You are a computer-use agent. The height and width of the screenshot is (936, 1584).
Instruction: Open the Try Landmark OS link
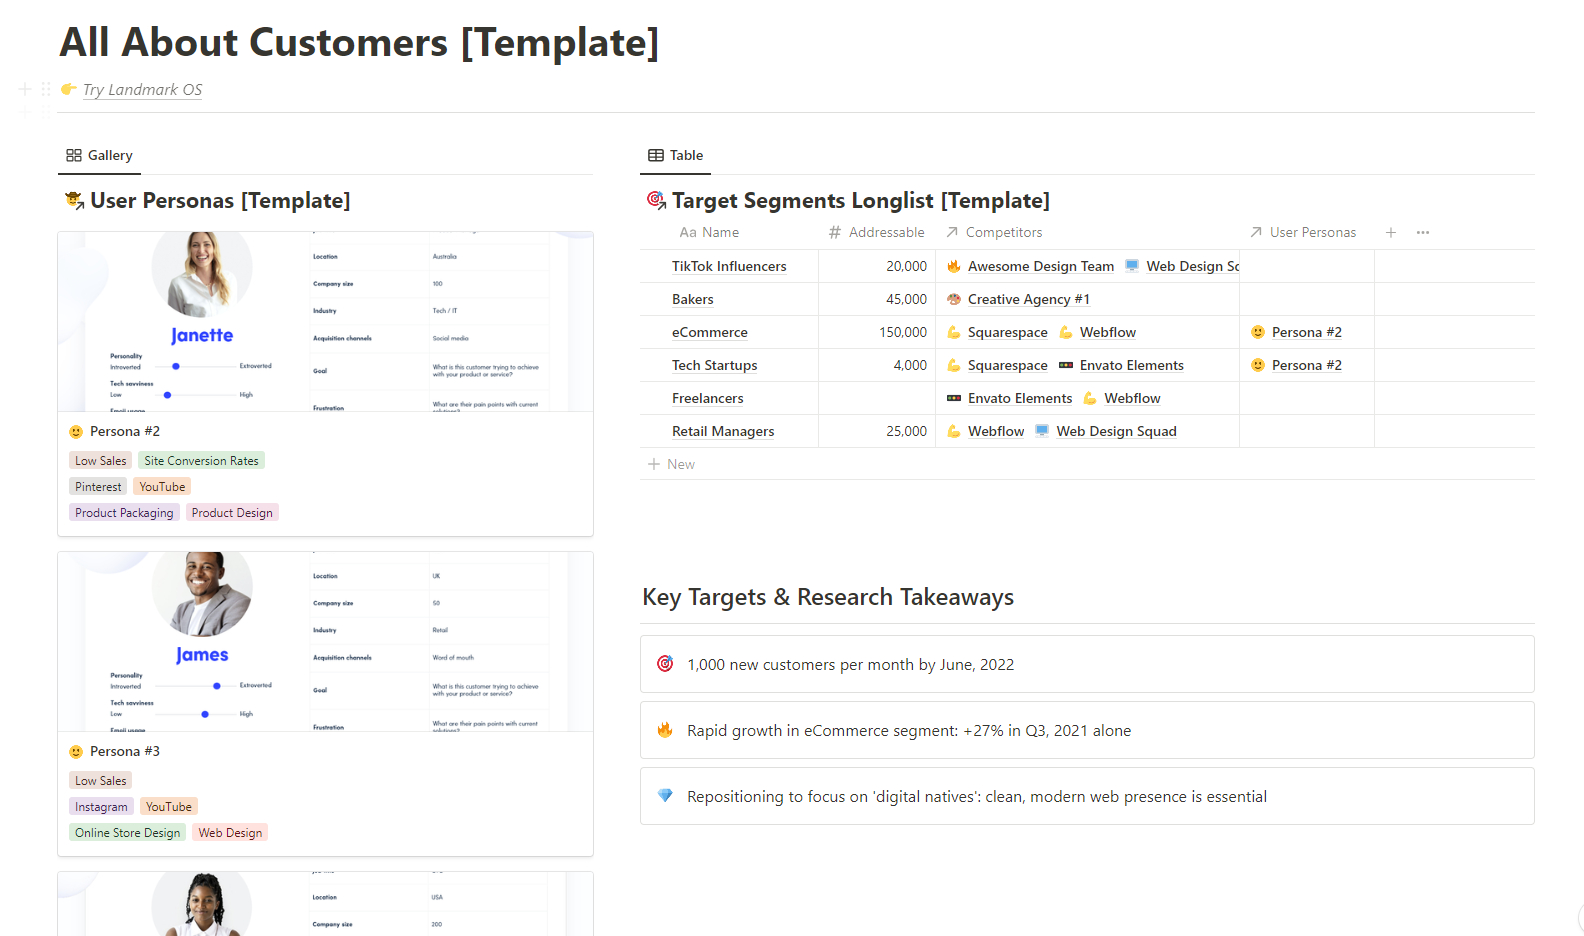(x=142, y=89)
